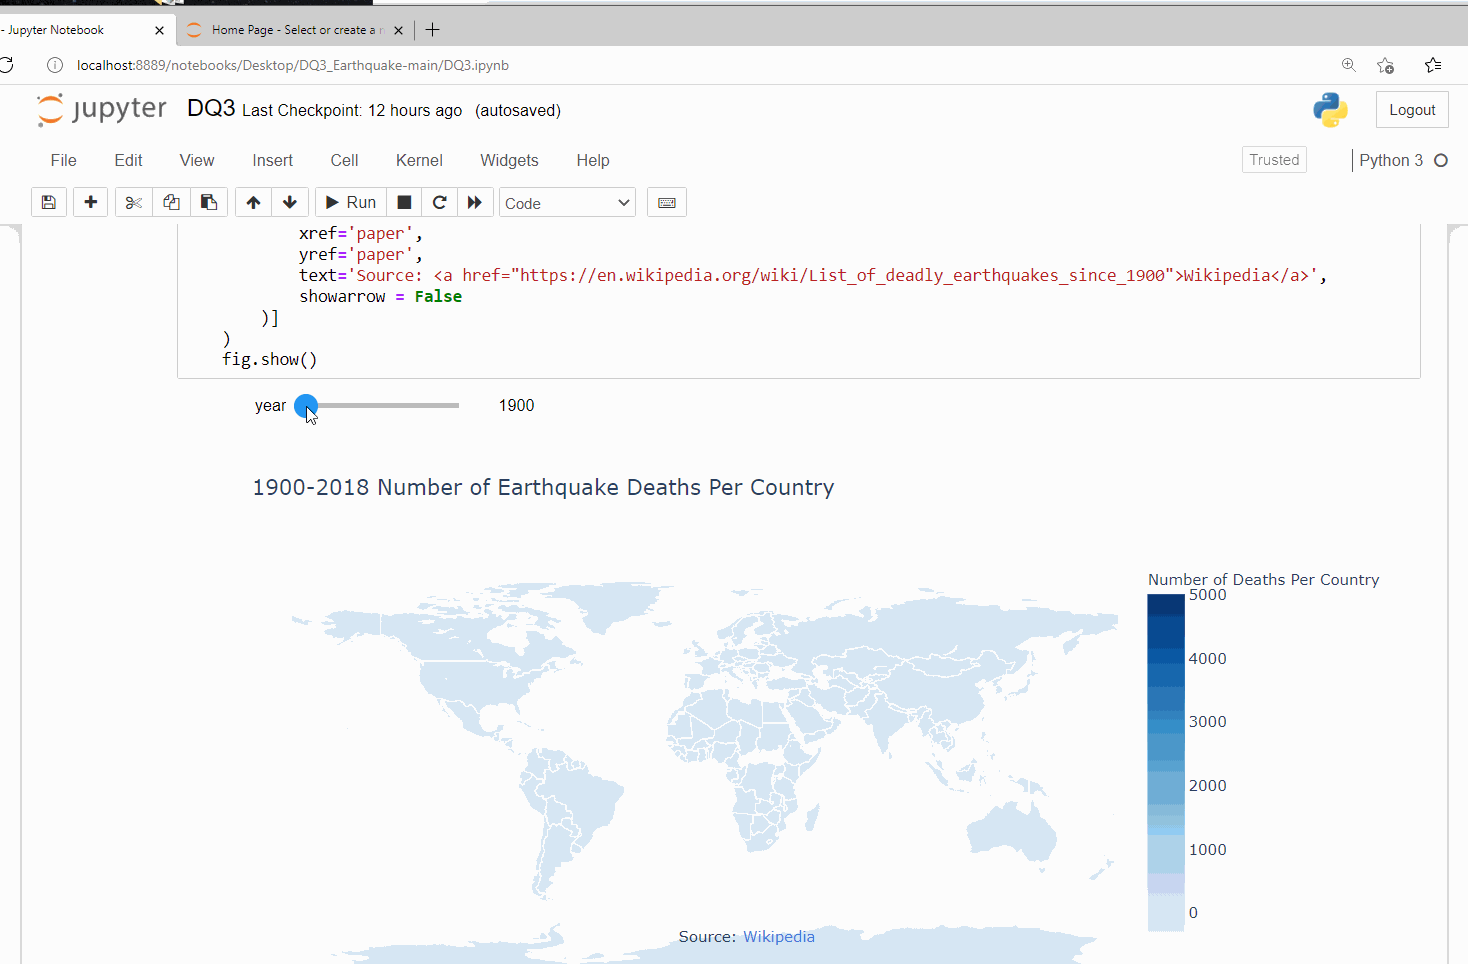This screenshot has height=964, width=1468.
Task: Close the Home Page browser tab
Action: click(x=399, y=30)
